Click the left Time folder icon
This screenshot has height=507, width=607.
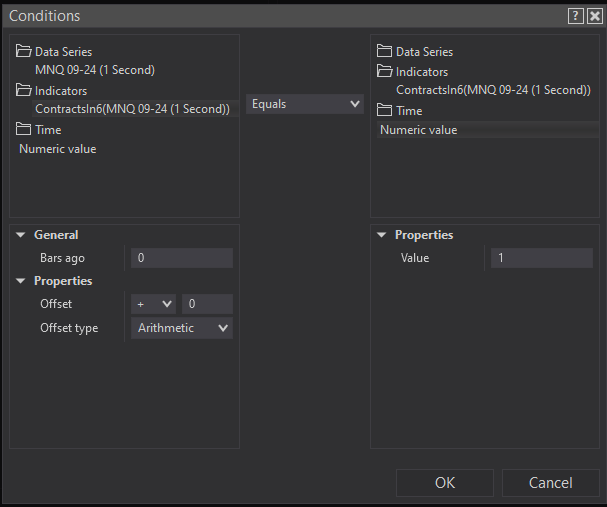(24, 130)
